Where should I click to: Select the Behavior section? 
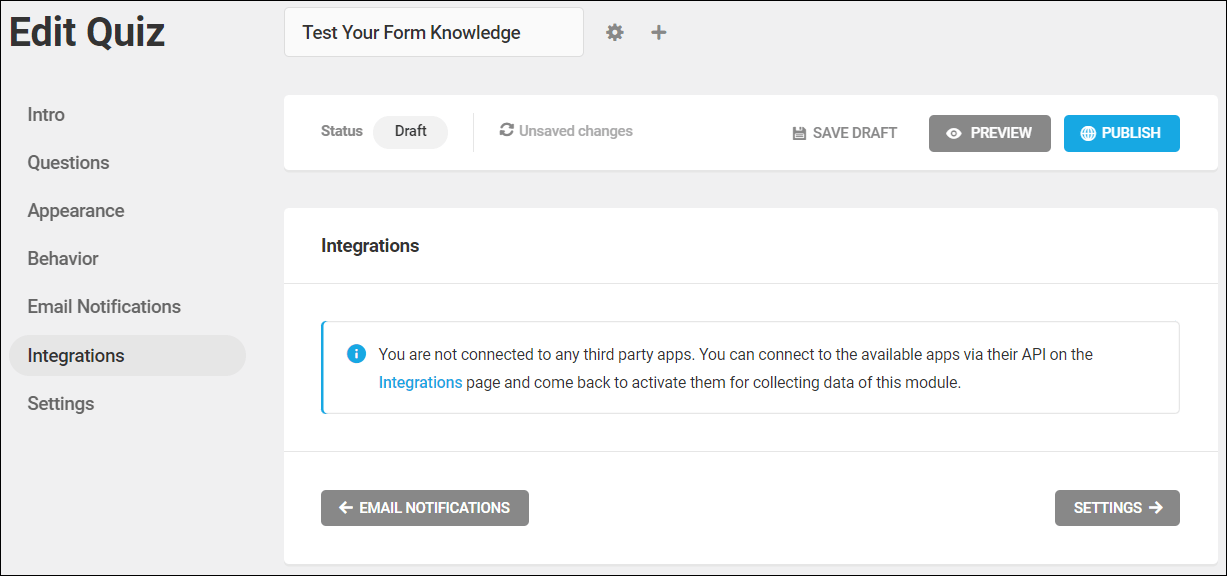pos(63,259)
